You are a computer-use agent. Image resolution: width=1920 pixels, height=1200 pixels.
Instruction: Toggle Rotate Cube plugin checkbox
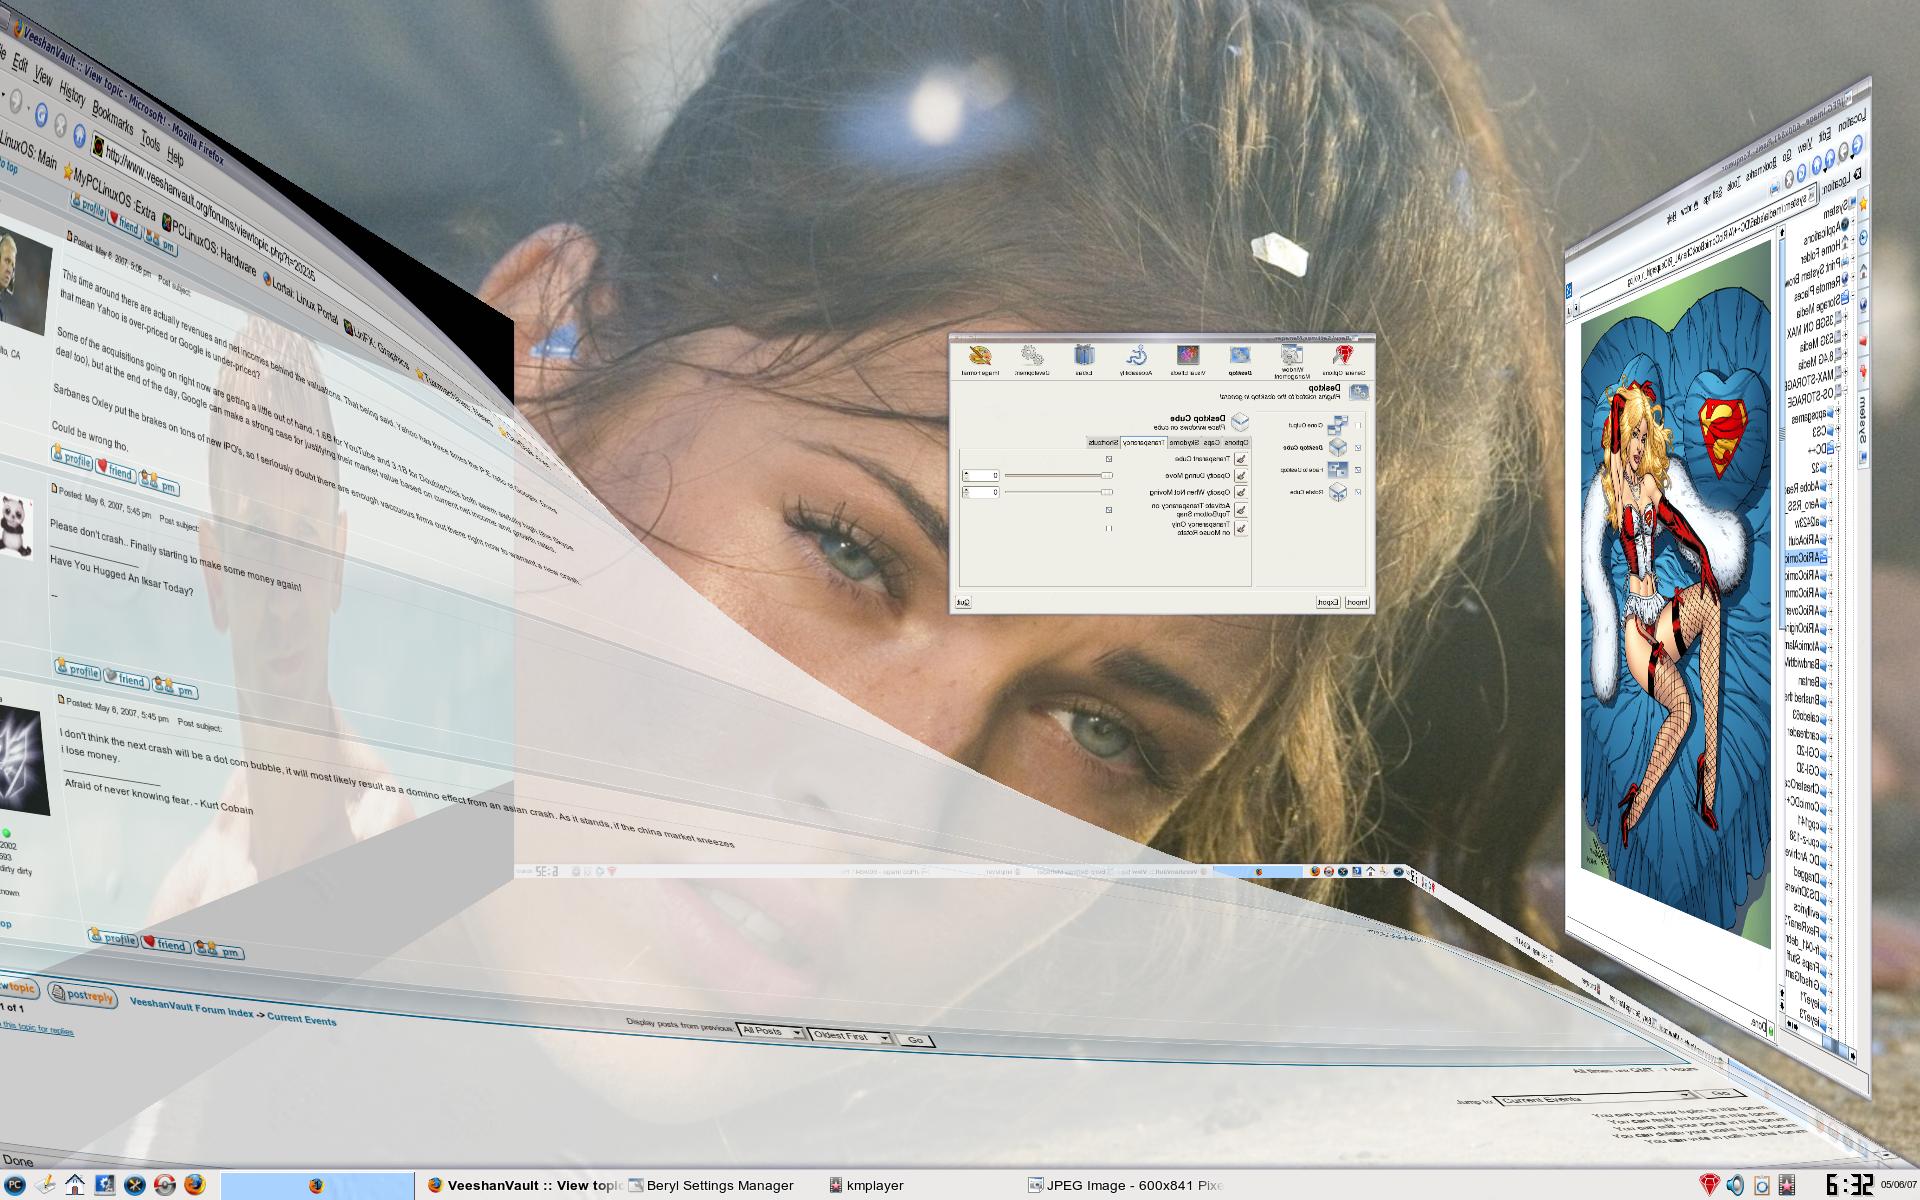click(1359, 492)
